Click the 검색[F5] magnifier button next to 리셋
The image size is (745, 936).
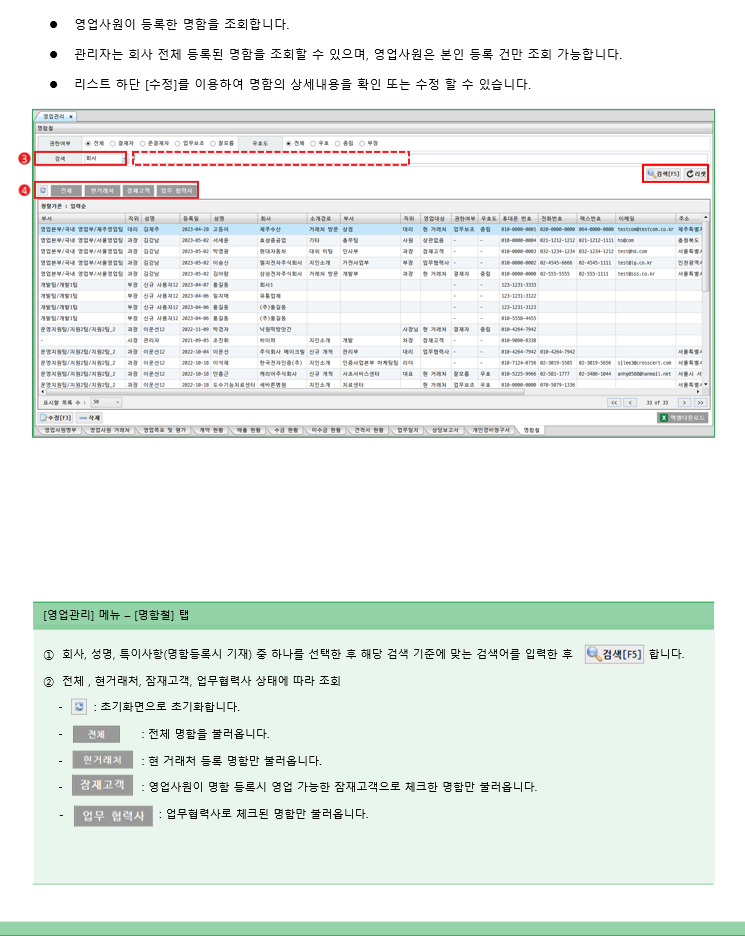click(x=663, y=174)
